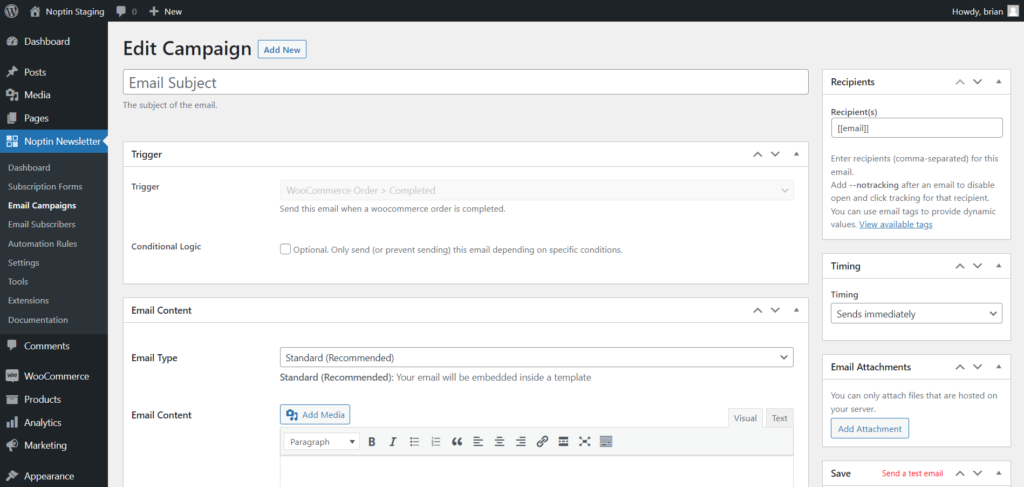Open Noptin Documentation link
The height and width of the screenshot is (487, 1024).
click(x=38, y=320)
